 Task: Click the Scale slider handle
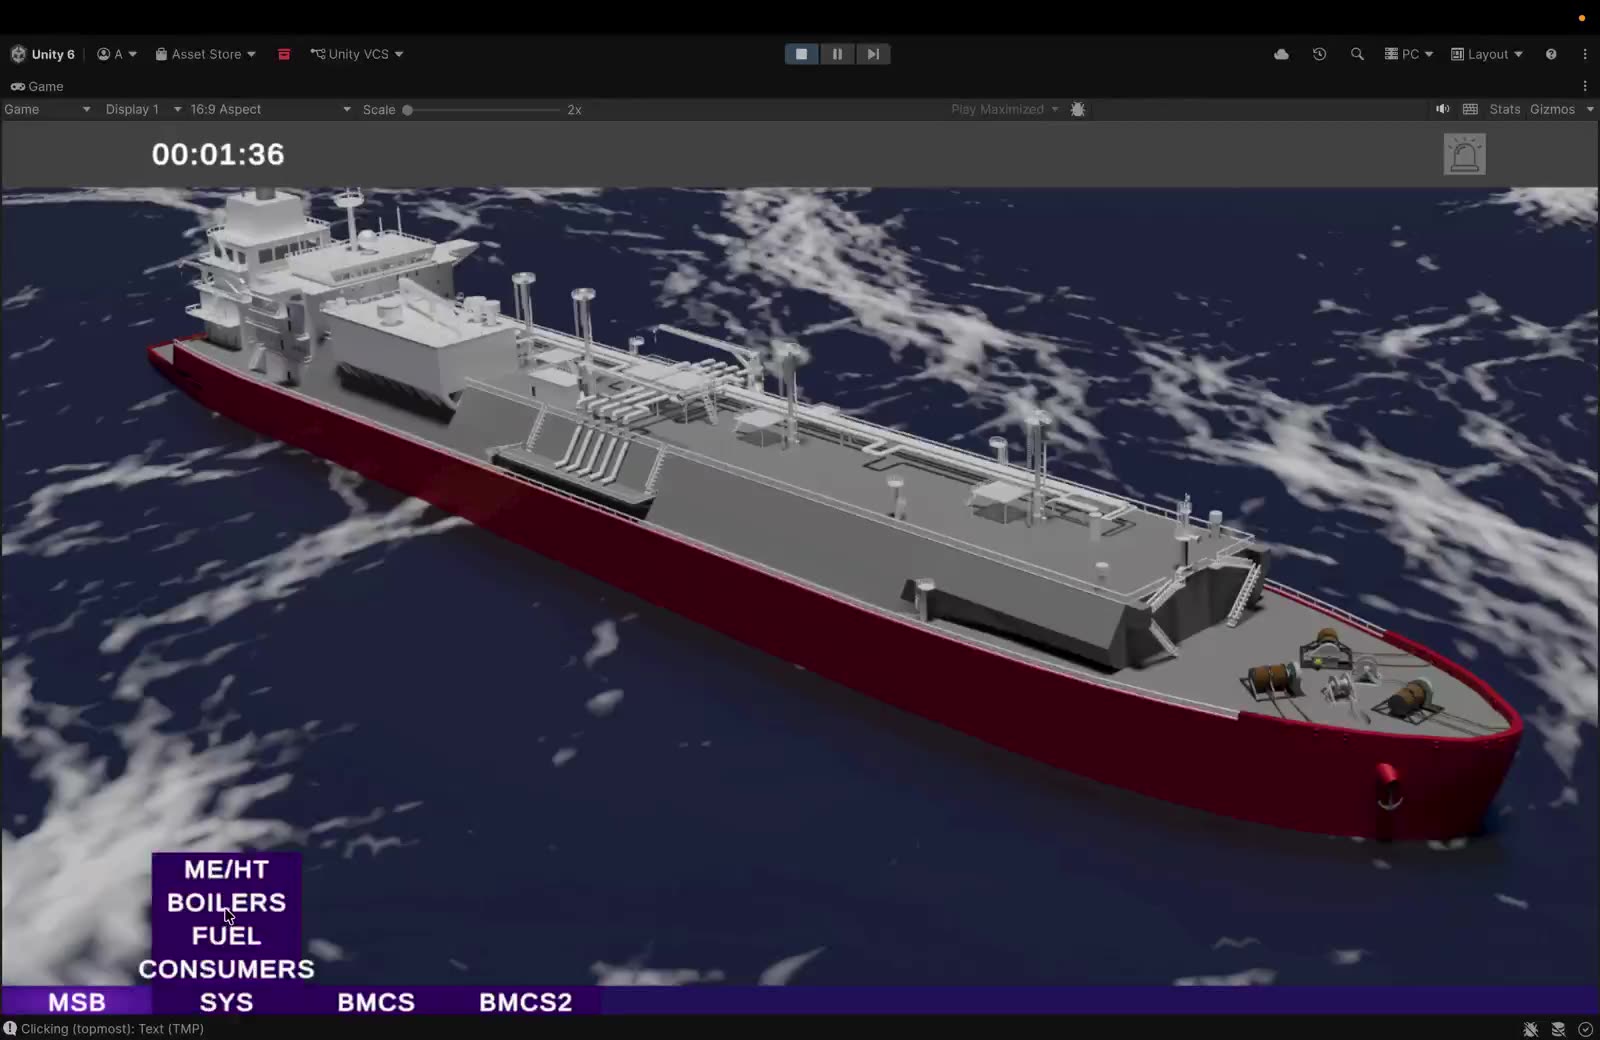pos(407,110)
